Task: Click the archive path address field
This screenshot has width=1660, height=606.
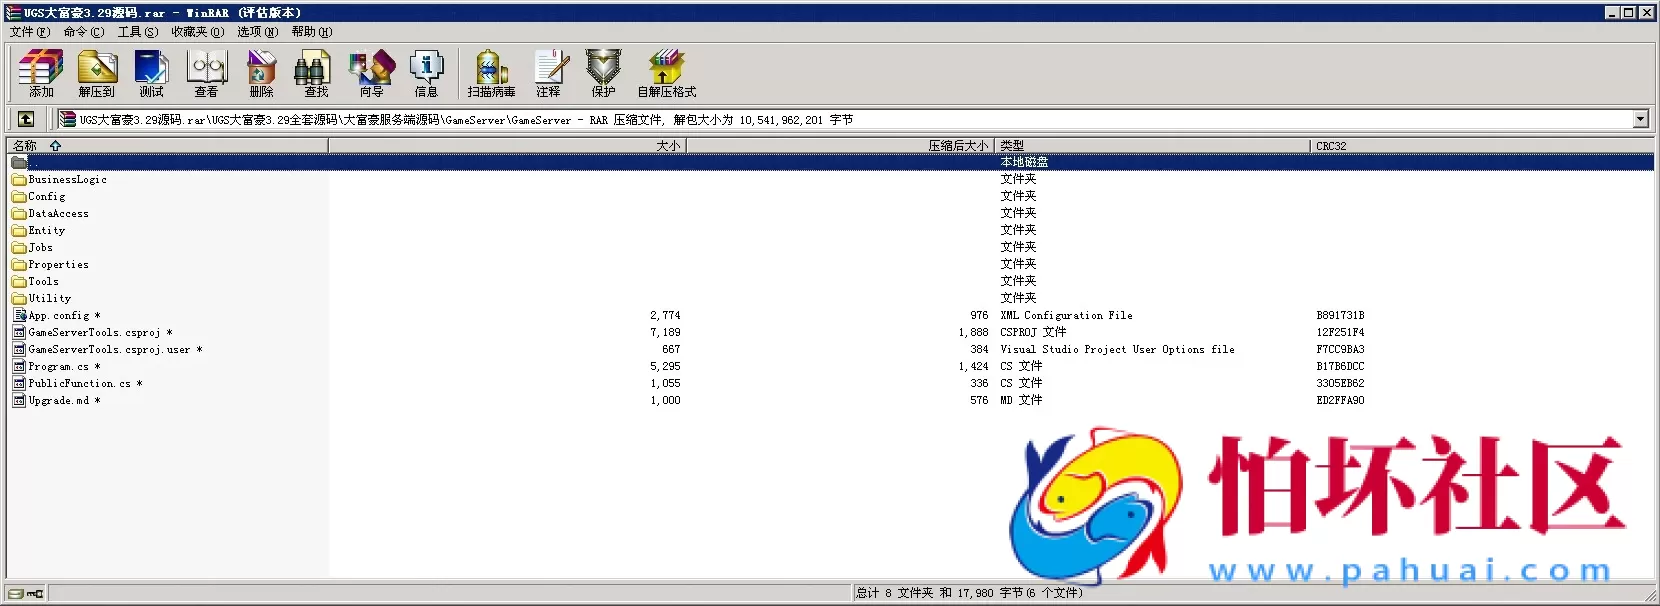Action: coord(855,120)
